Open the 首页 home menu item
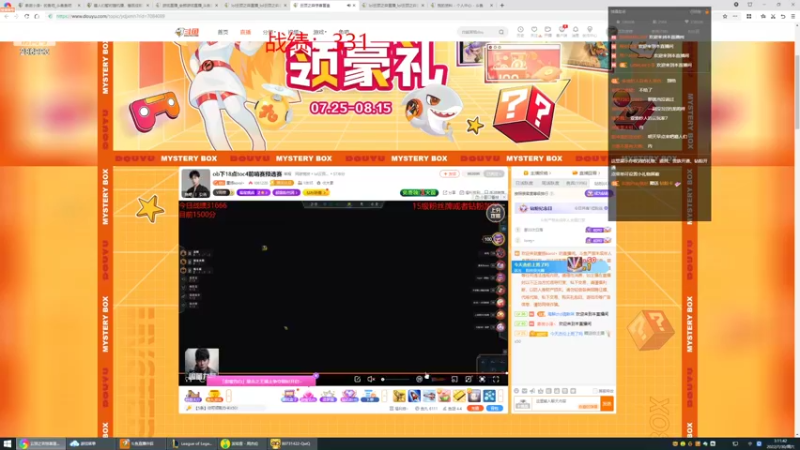The width and height of the screenshot is (800, 450). click(223, 32)
